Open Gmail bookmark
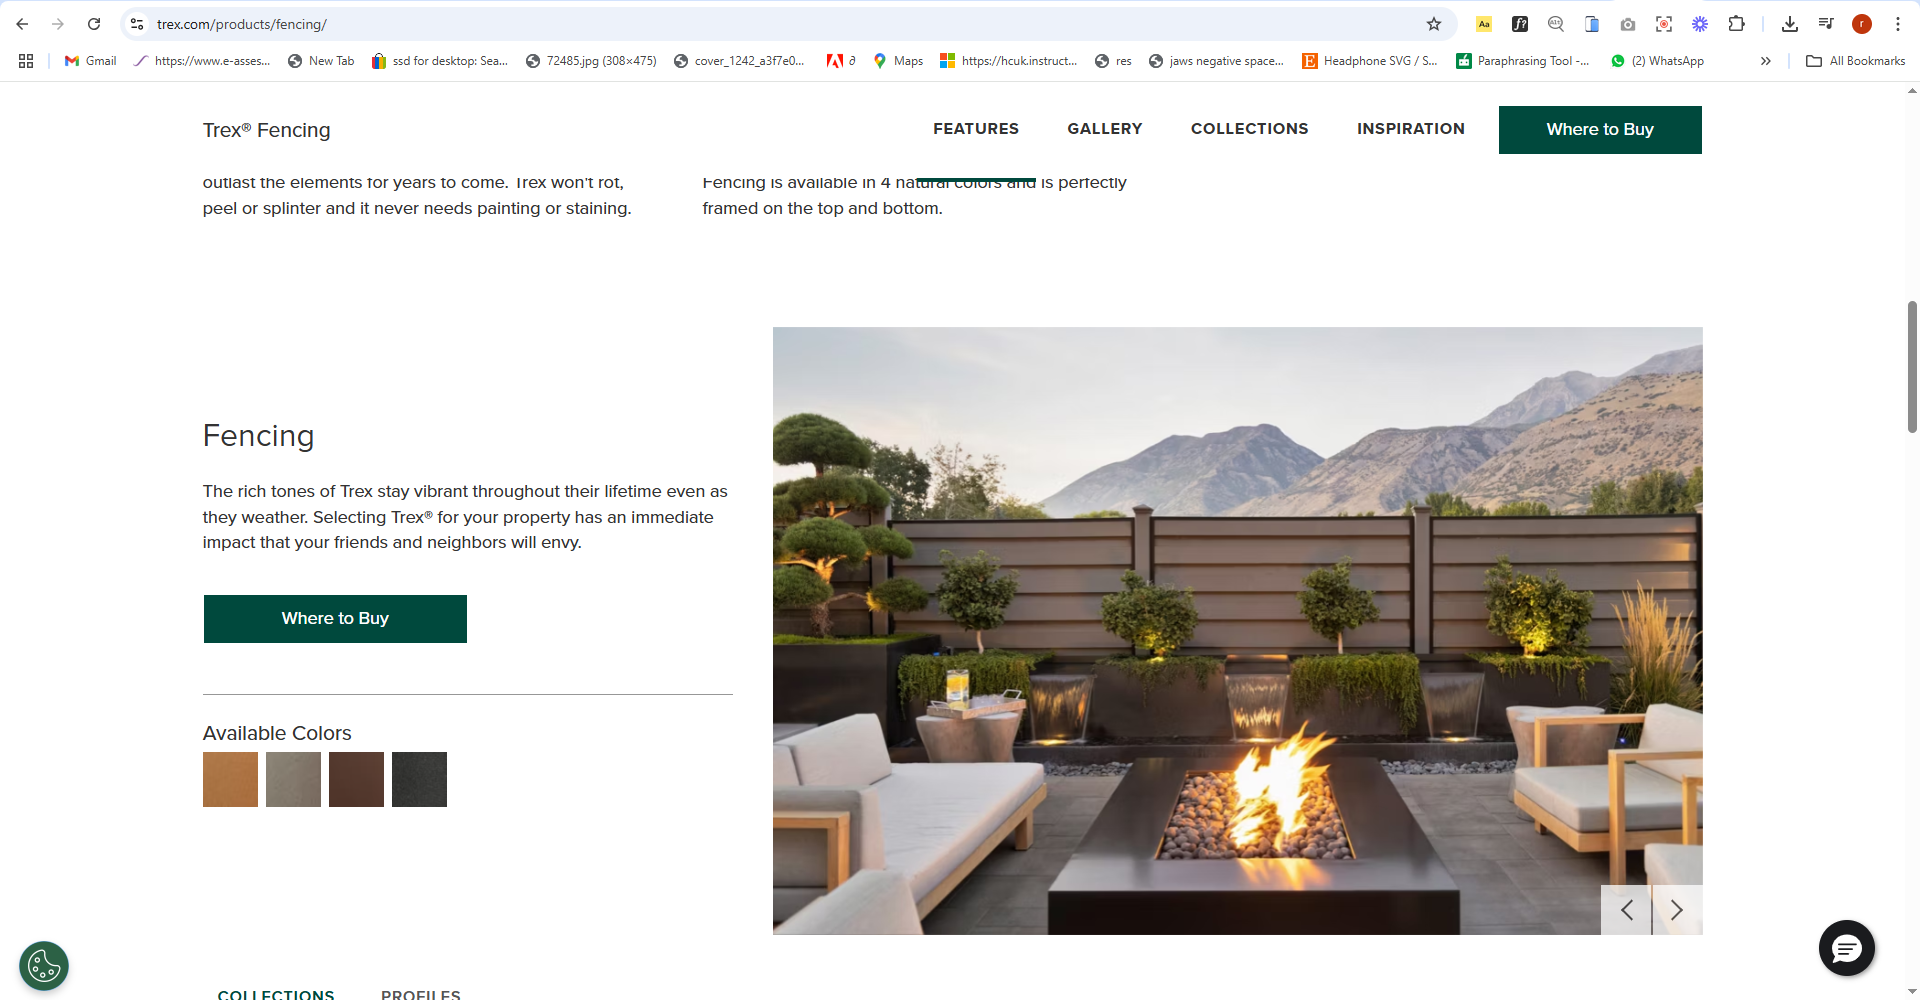The width and height of the screenshot is (1920, 1000). coord(91,61)
